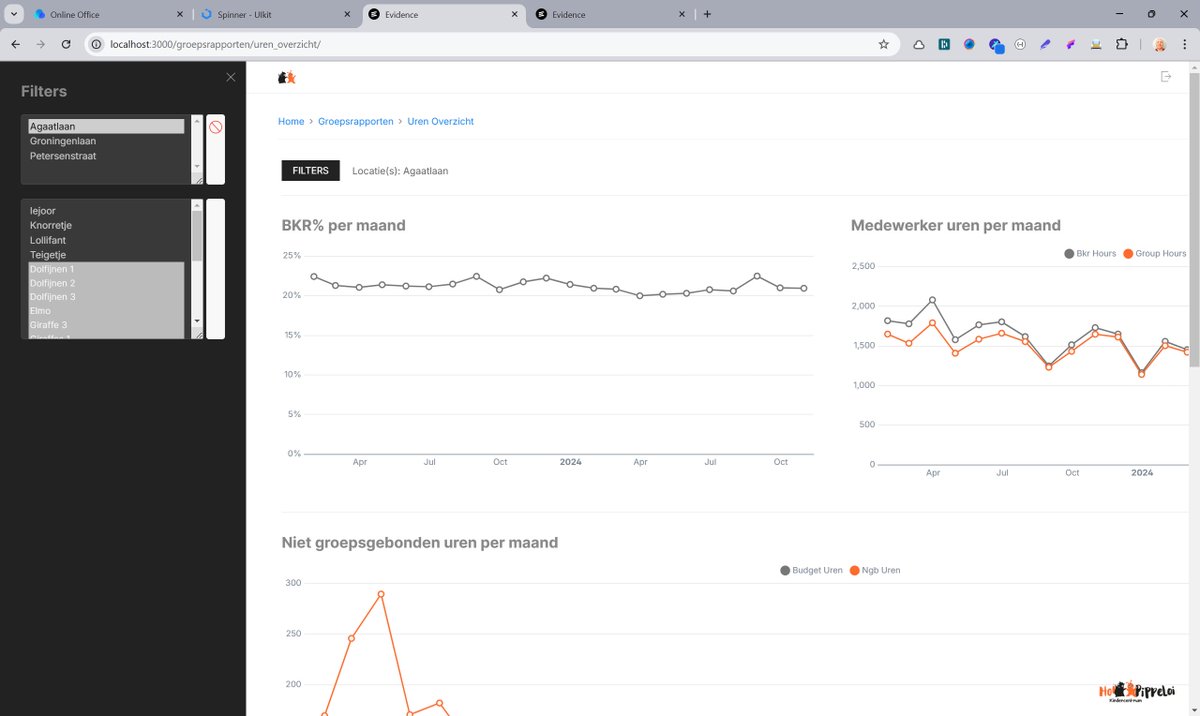Image resolution: width=1200 pixels, height=716 pixels.
Task: Open the blue circle extension with badge
Action: click(996, 45)
